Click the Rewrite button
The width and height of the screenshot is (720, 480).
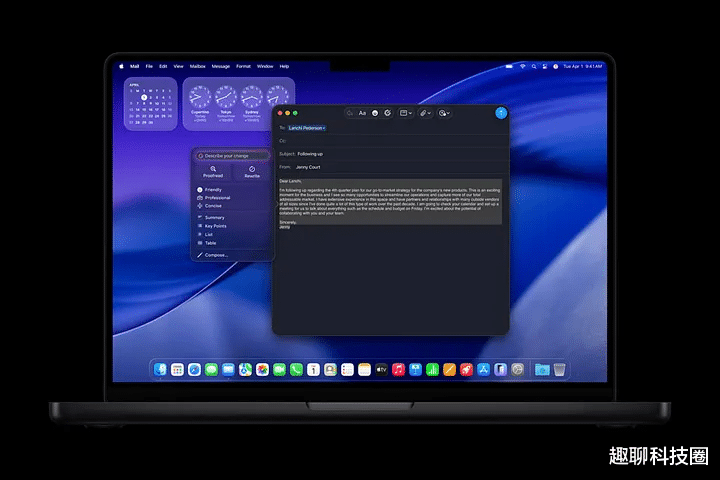click(x=251, y=171)
